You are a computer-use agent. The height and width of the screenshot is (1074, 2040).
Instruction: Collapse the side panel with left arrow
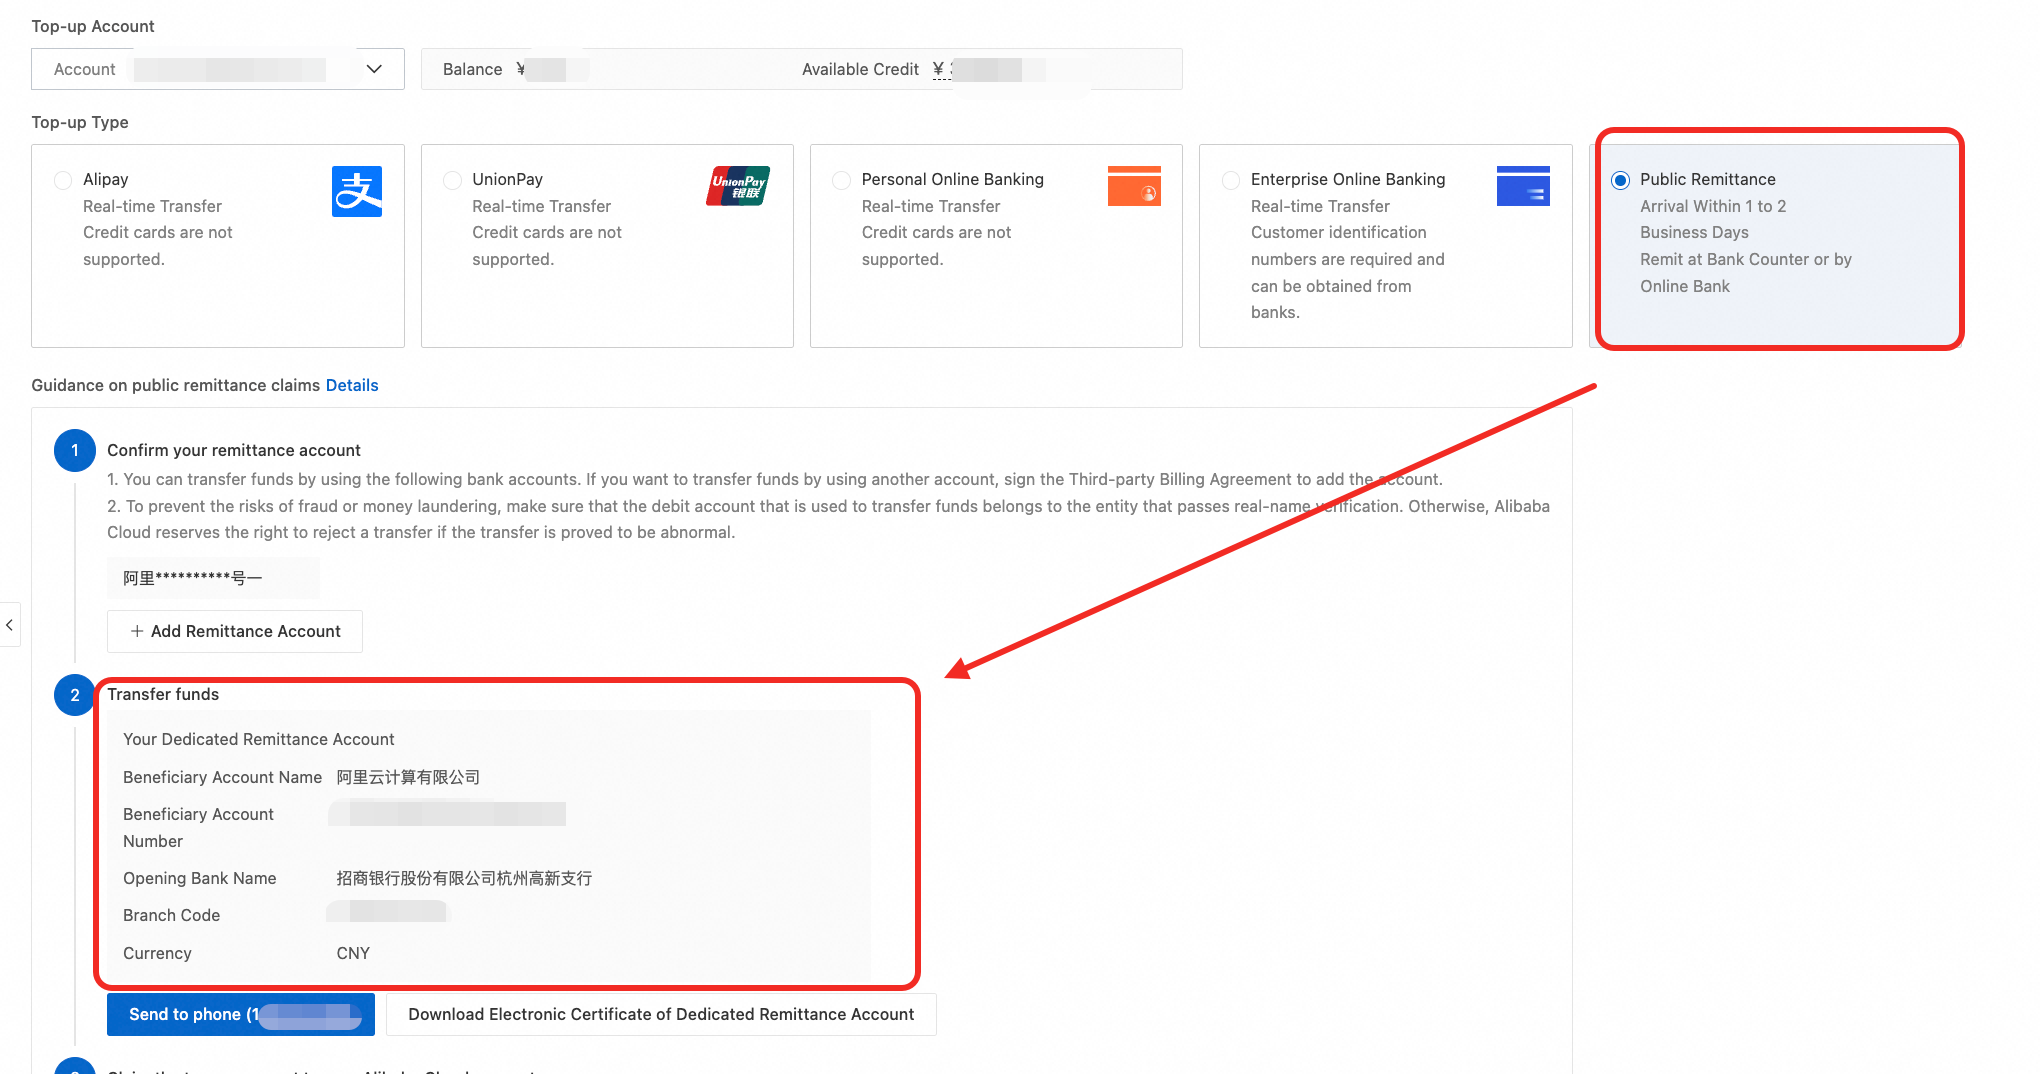[9, 625]
